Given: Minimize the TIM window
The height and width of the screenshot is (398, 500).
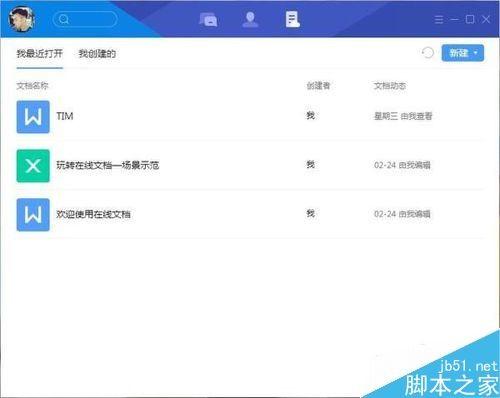Looking at the screenshot, I should 455,20.
